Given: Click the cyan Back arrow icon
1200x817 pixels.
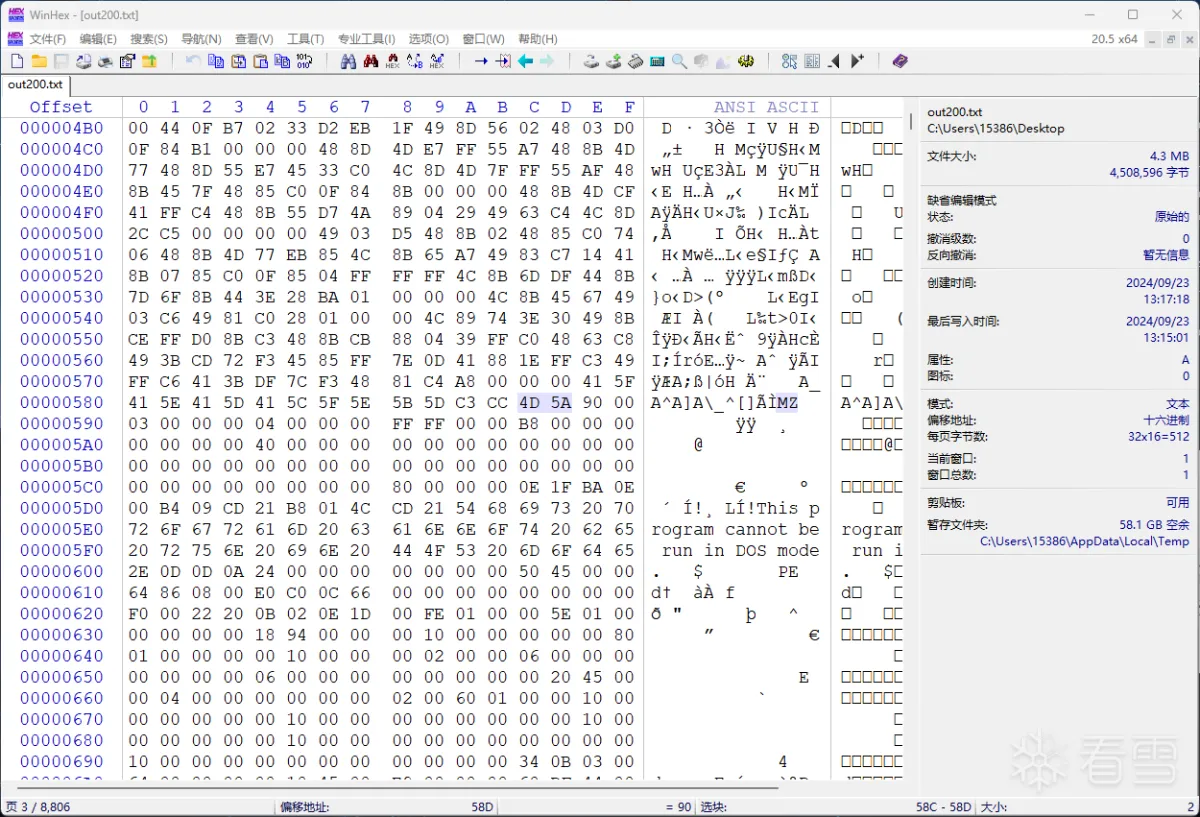Looking at the screenshot, I should point(525,61).
